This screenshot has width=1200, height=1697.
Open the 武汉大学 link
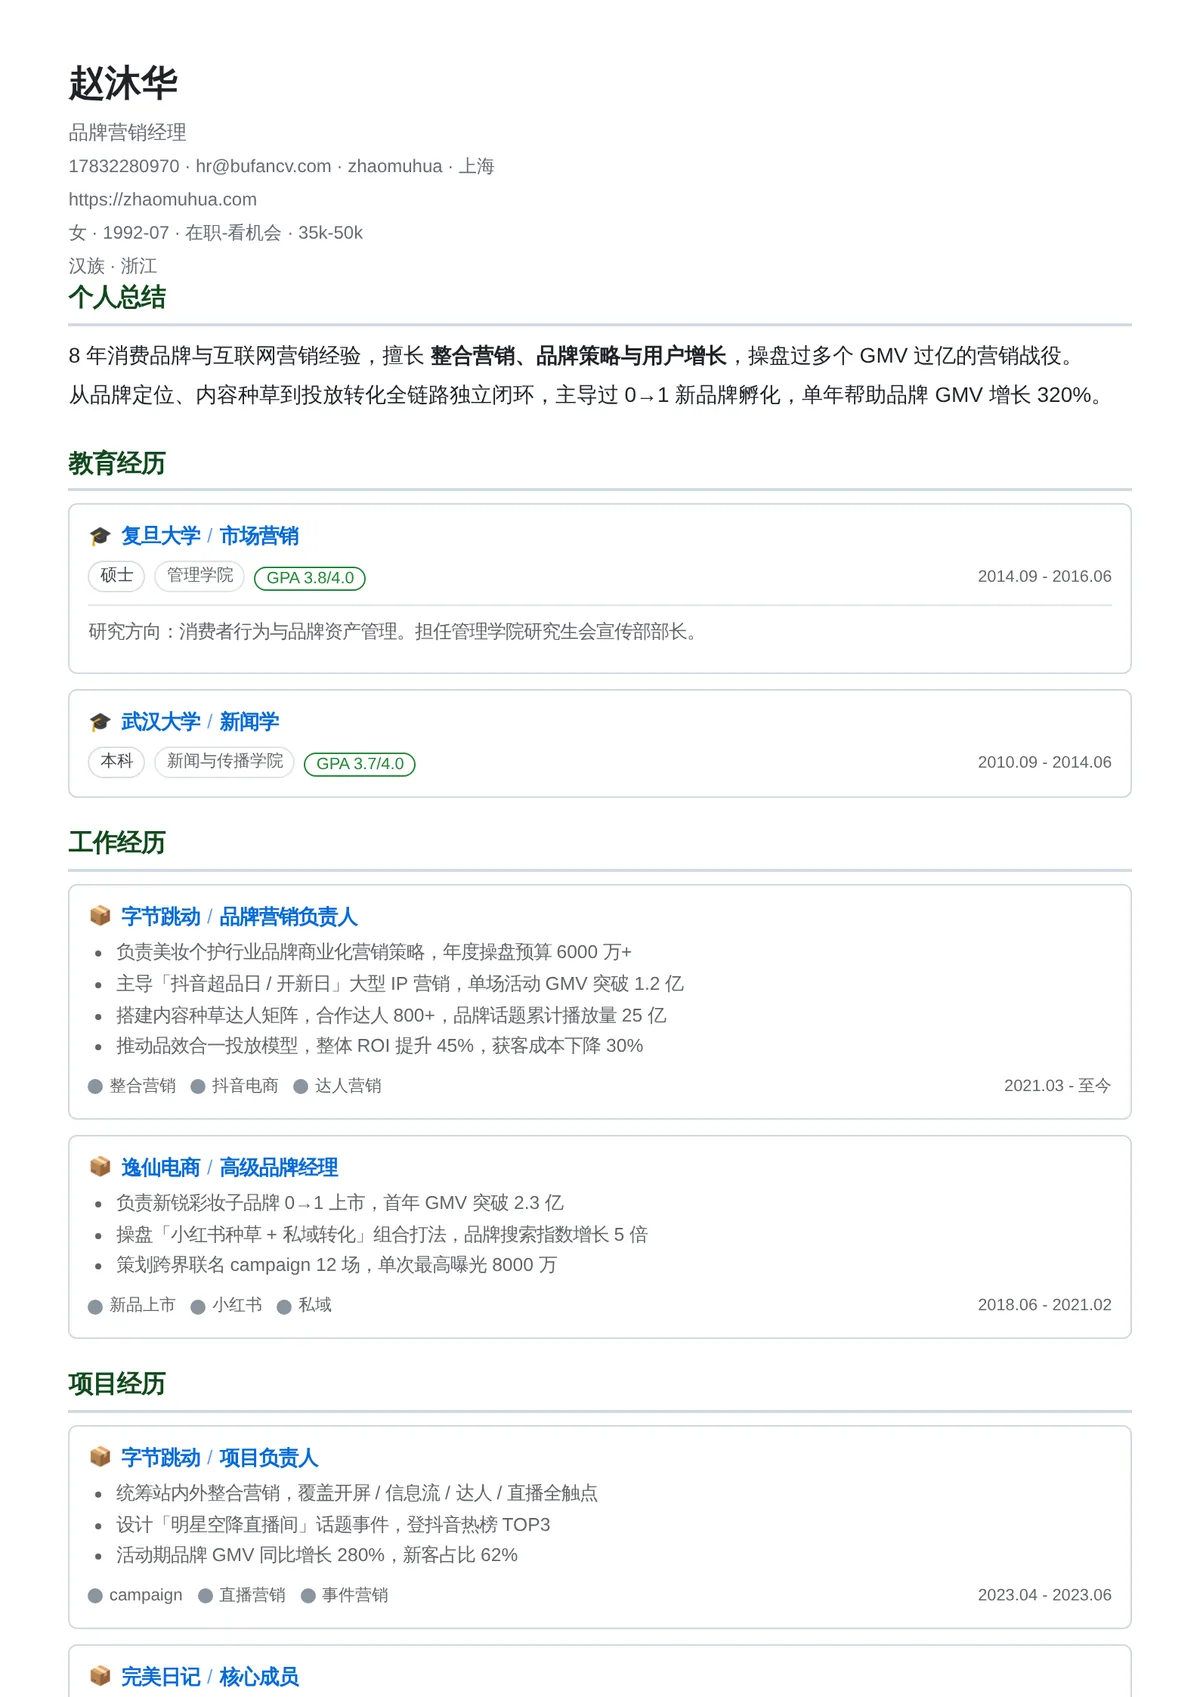coord(161,722)
